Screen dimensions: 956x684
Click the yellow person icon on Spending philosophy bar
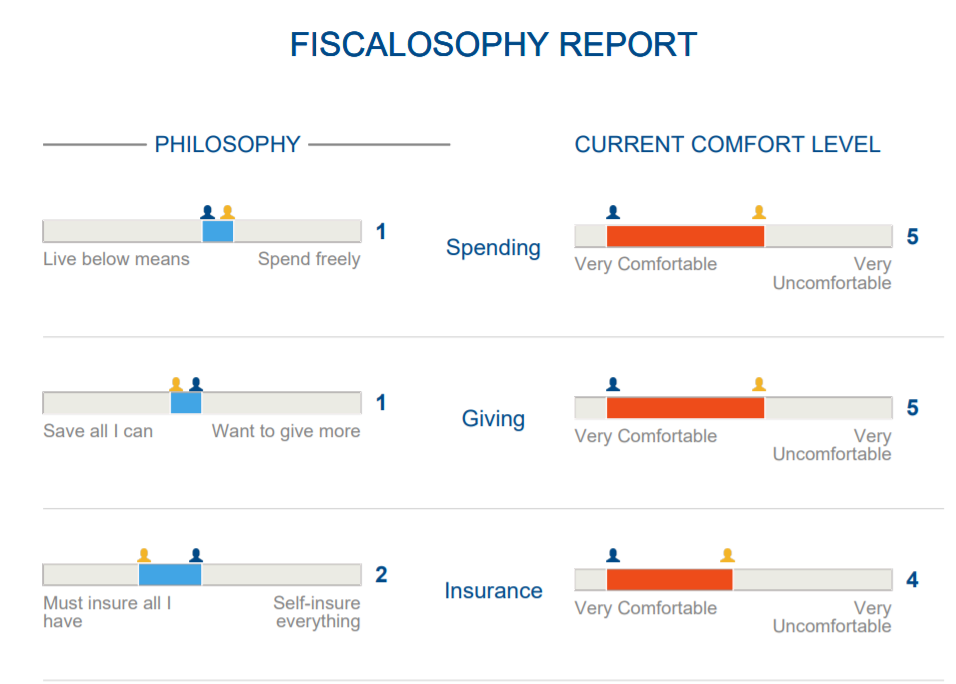[227, 212]
